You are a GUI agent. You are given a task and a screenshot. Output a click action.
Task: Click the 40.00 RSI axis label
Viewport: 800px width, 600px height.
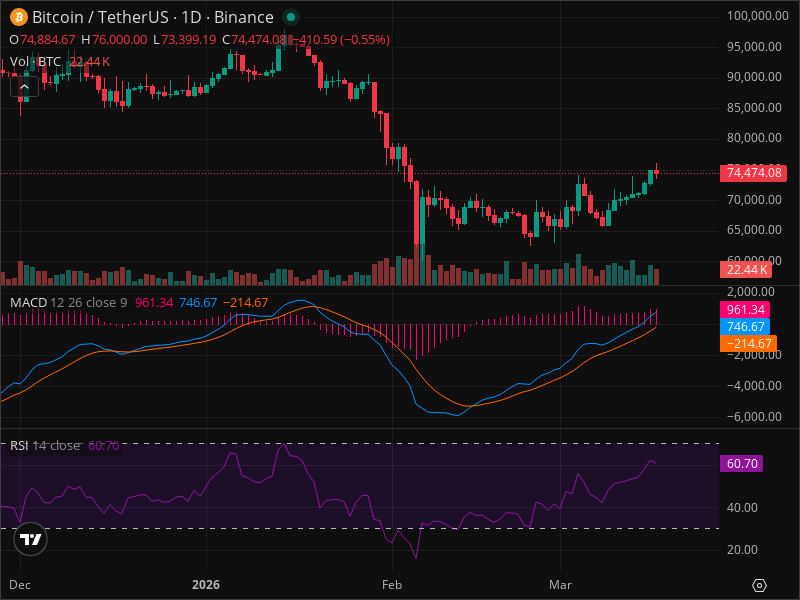pos(742,508)
